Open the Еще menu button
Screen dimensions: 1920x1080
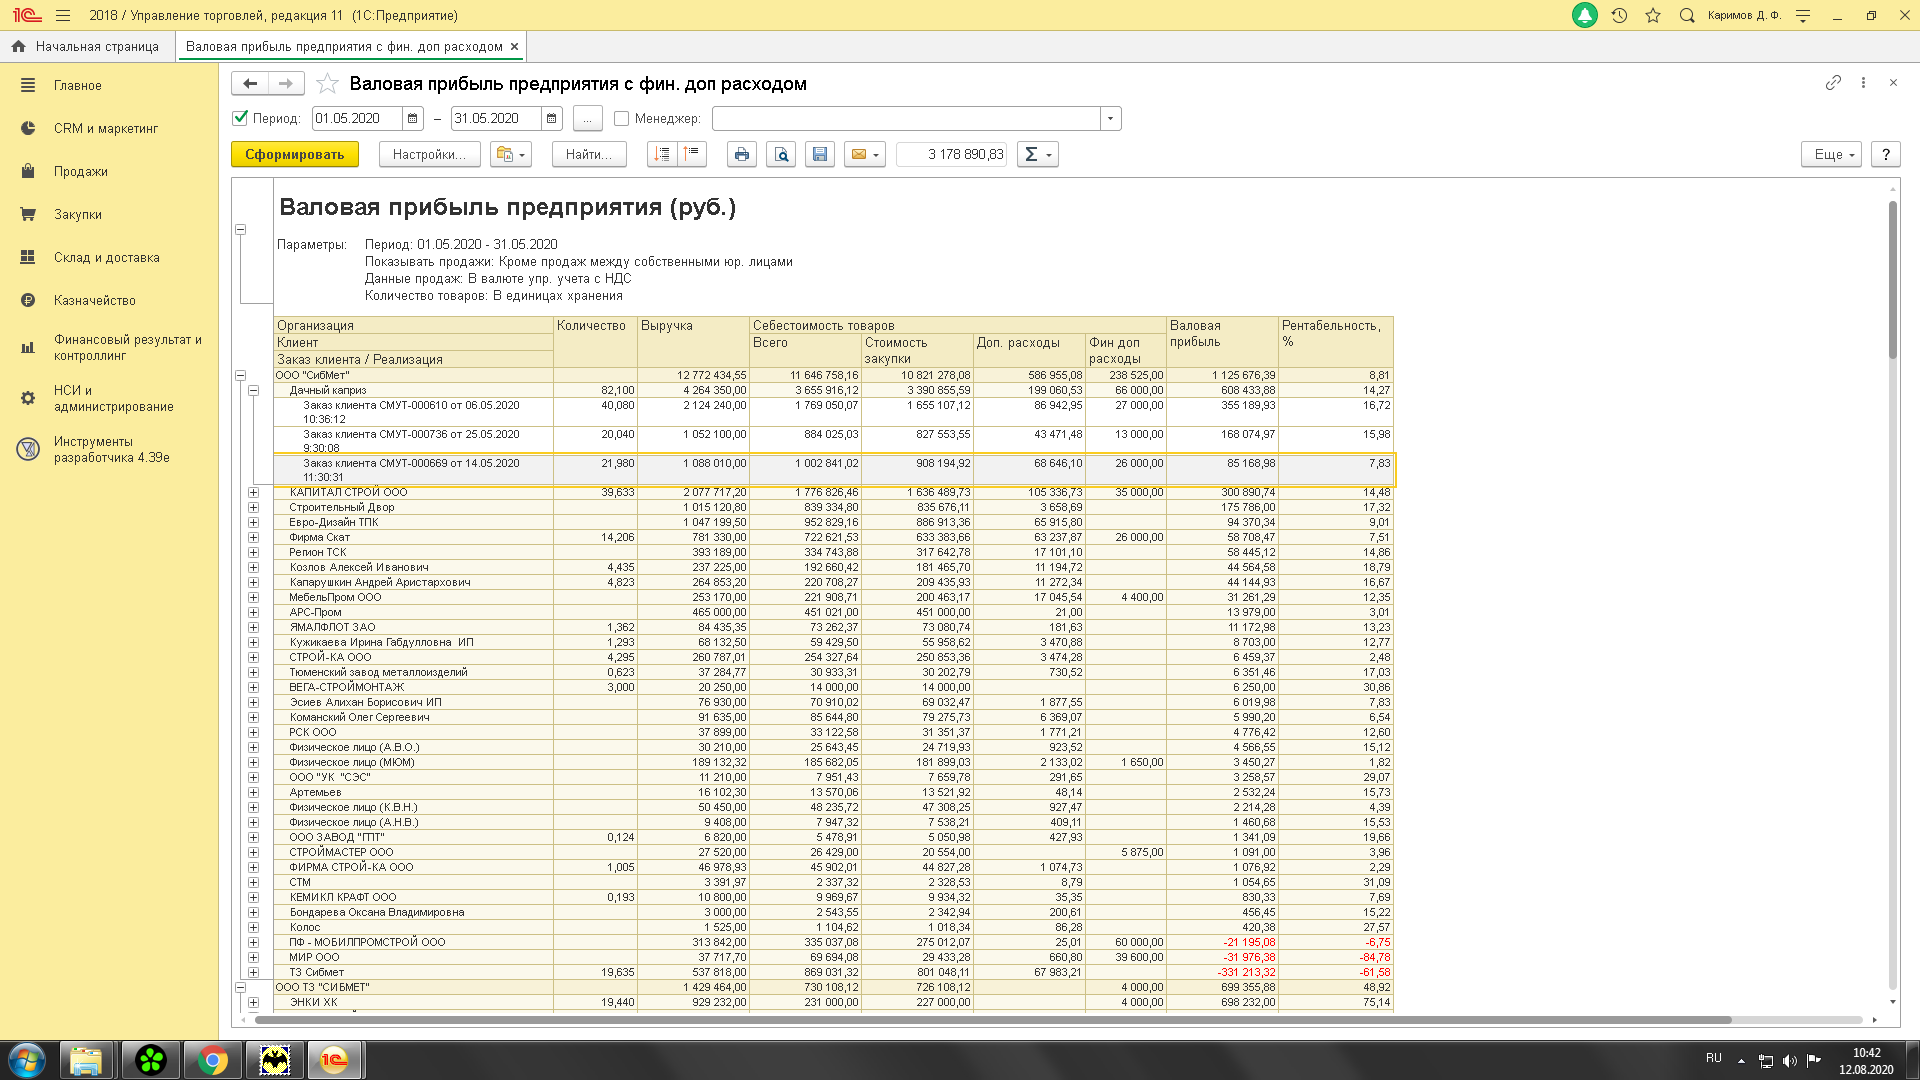[x=1832, y=154]
